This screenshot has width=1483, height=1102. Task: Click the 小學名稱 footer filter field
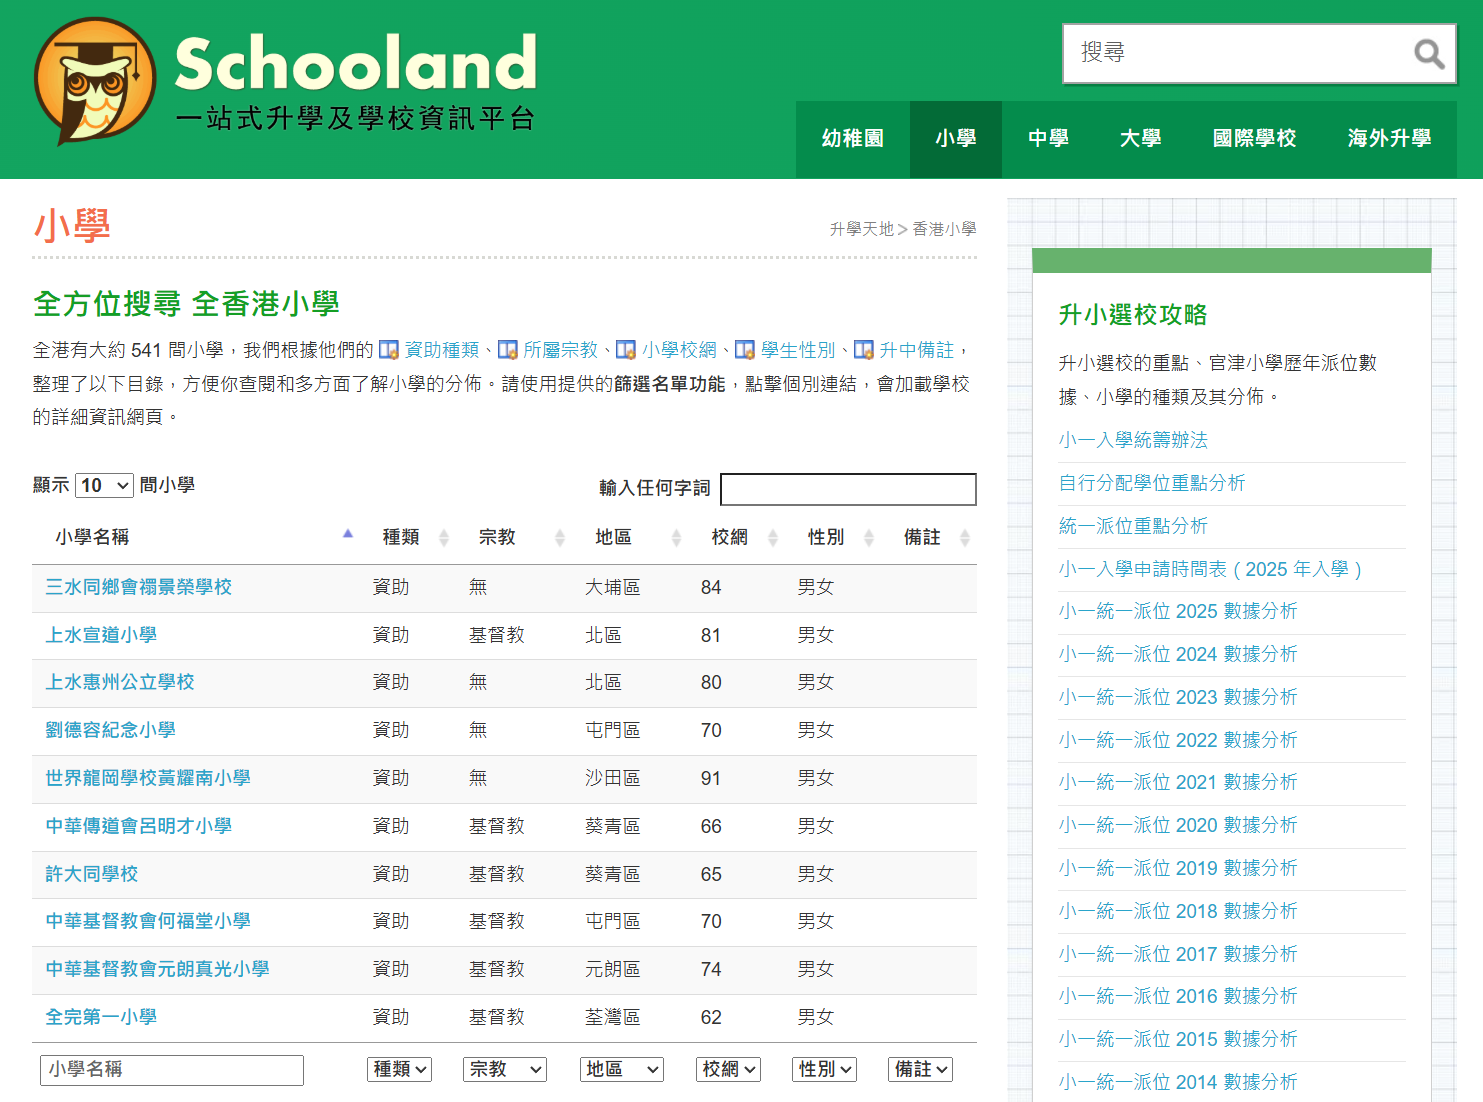tap(172, 1070)
